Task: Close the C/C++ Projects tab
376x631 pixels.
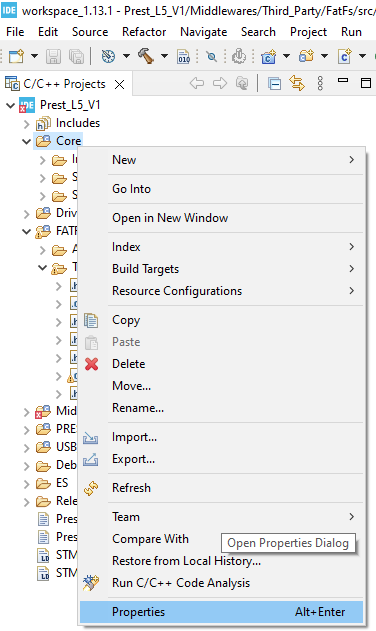Action: tap(119, 85)
